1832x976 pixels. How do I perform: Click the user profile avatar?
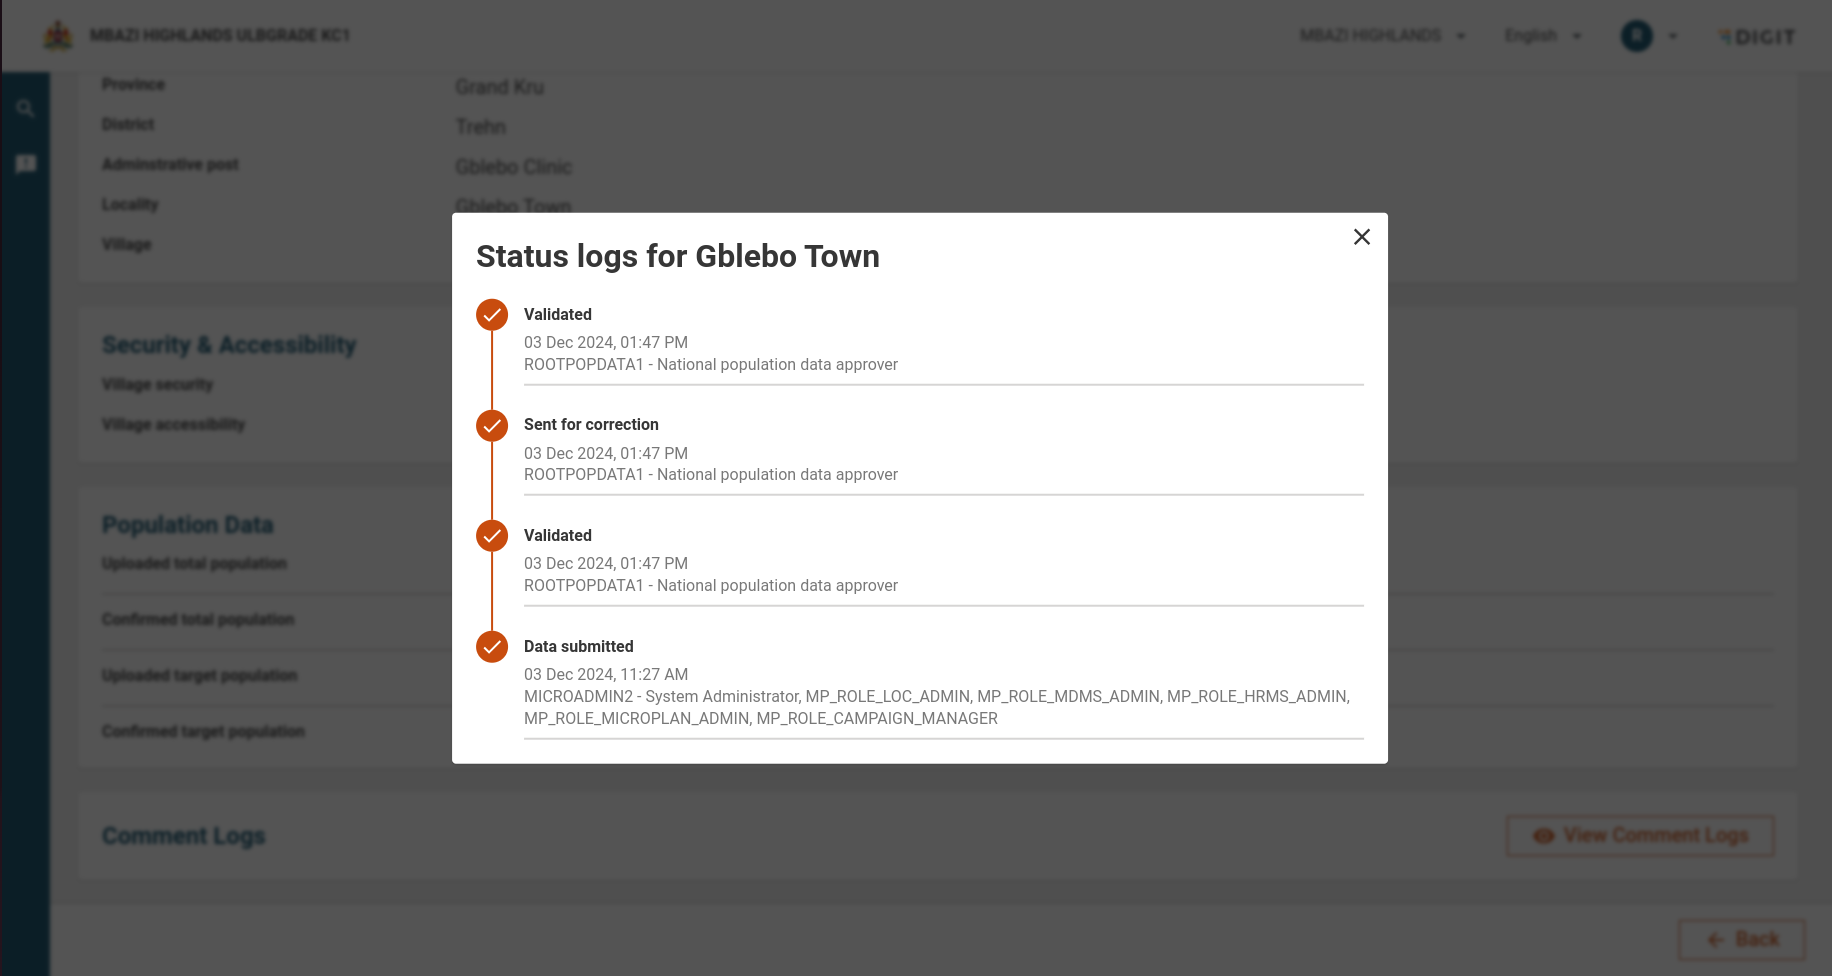point(1636,36)
